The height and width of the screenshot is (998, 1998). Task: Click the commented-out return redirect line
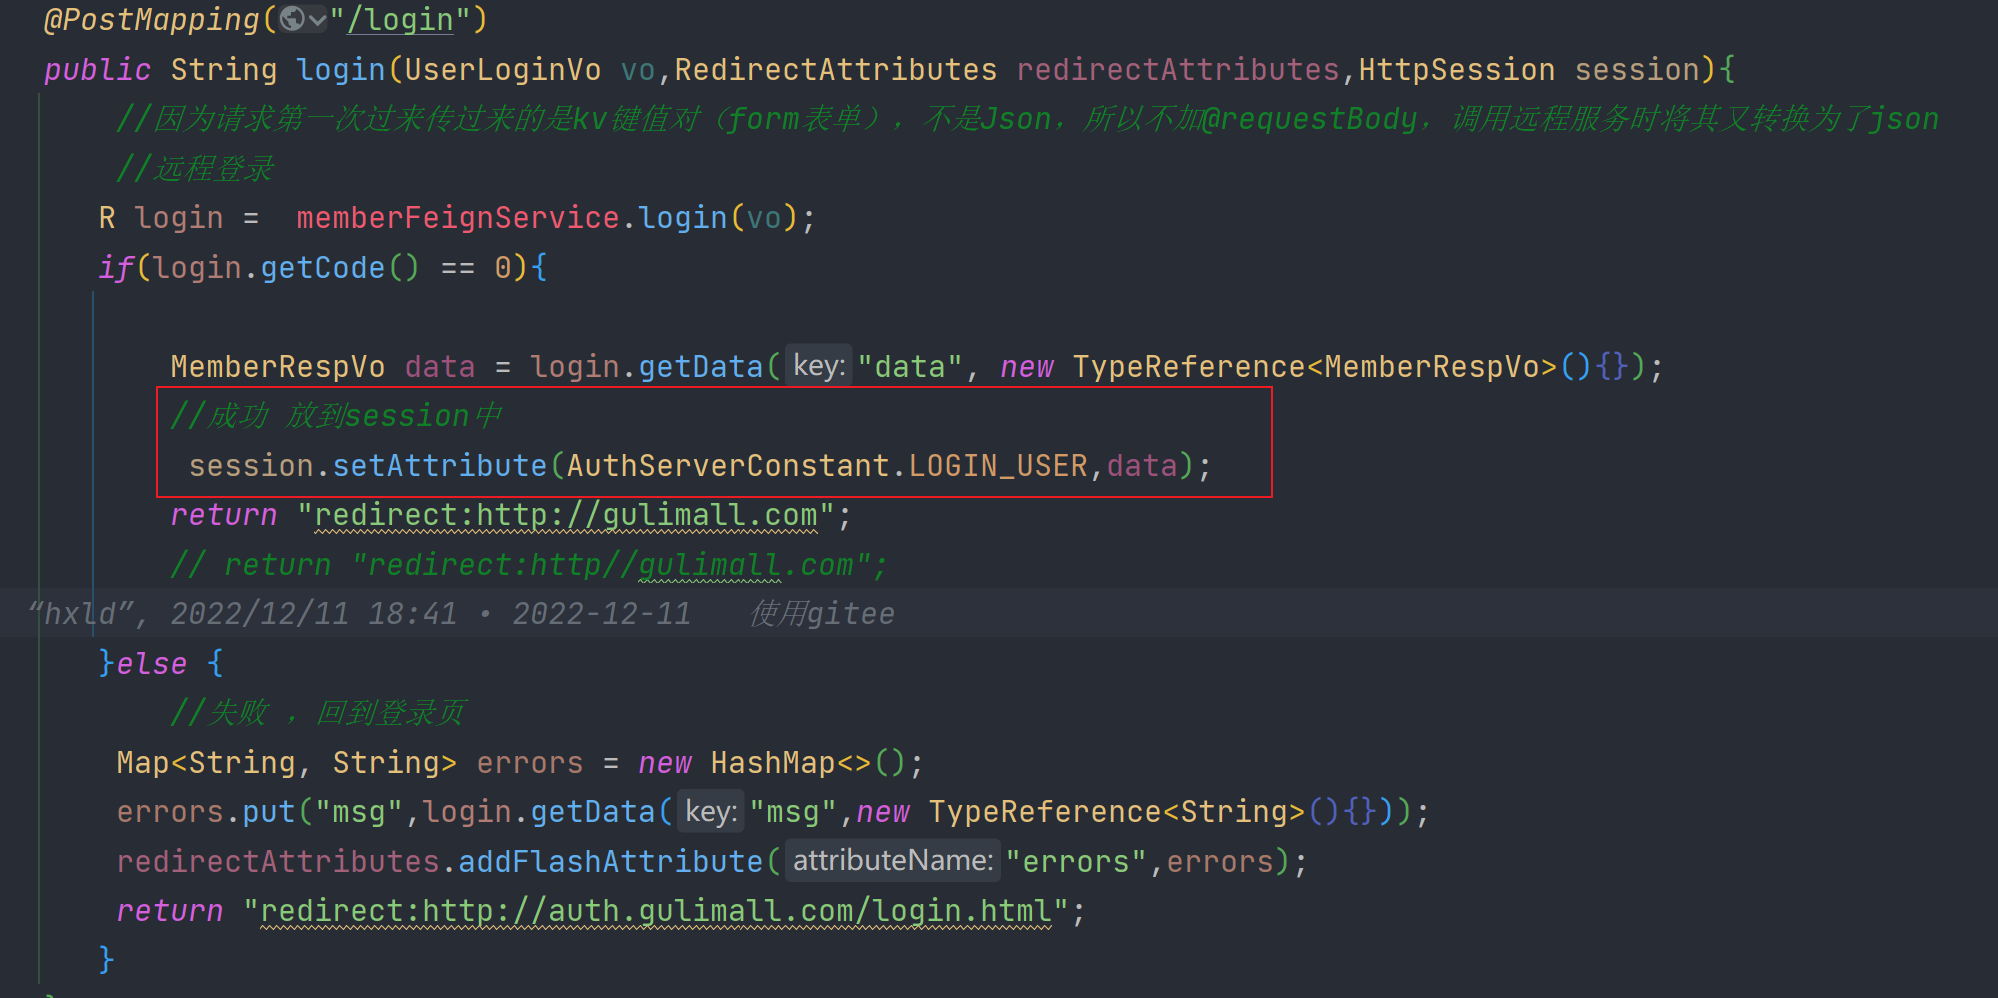[528, 564]
